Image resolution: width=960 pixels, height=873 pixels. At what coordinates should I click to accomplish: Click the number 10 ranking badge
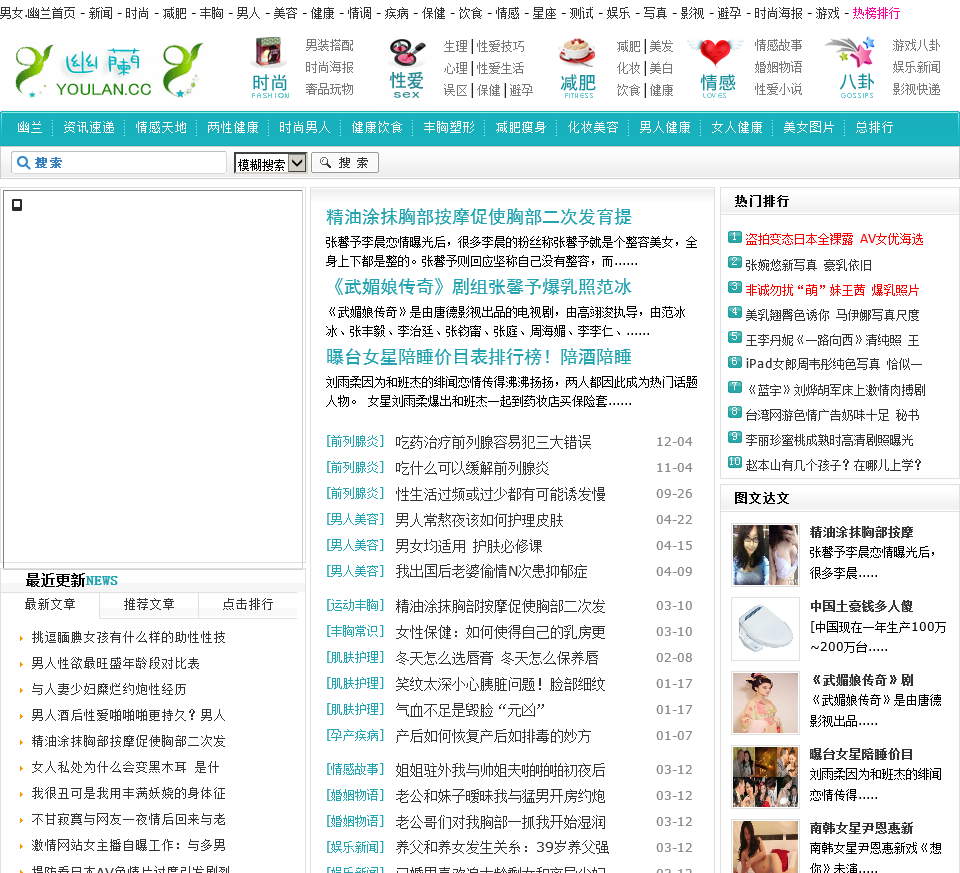pyautogui.click(x=735, y=463)
